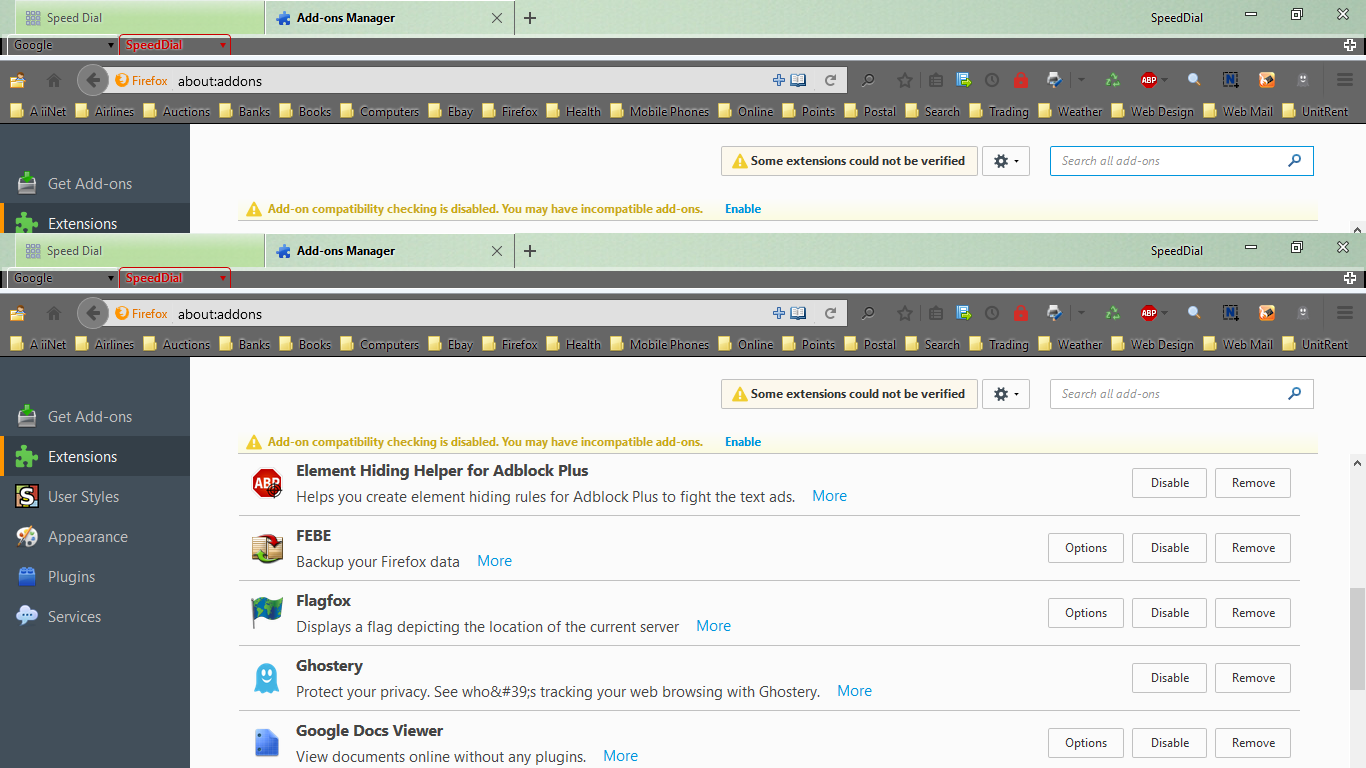
Task: Click the Adblock Plus ABP icon in the lower window
Action: [1149, 313]
